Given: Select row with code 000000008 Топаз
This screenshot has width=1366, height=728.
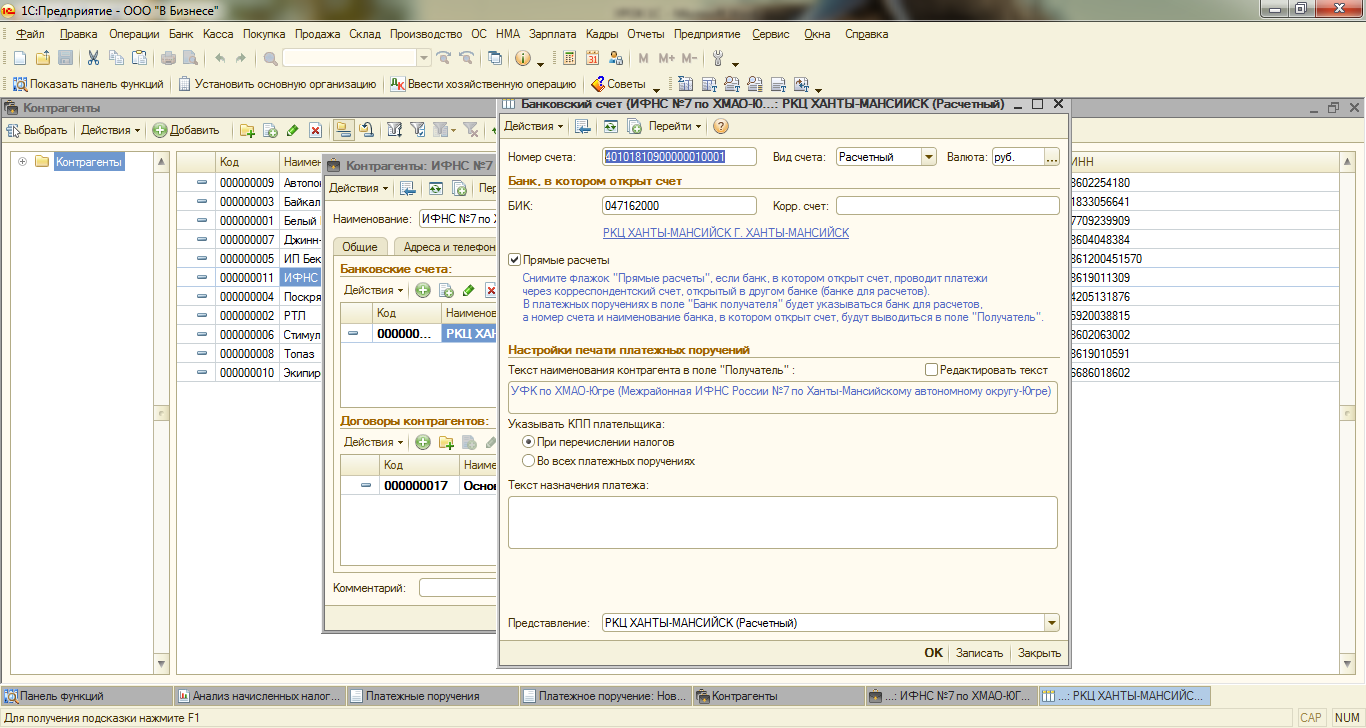Looking at the screenshot, I should click(x=248, y=354).
